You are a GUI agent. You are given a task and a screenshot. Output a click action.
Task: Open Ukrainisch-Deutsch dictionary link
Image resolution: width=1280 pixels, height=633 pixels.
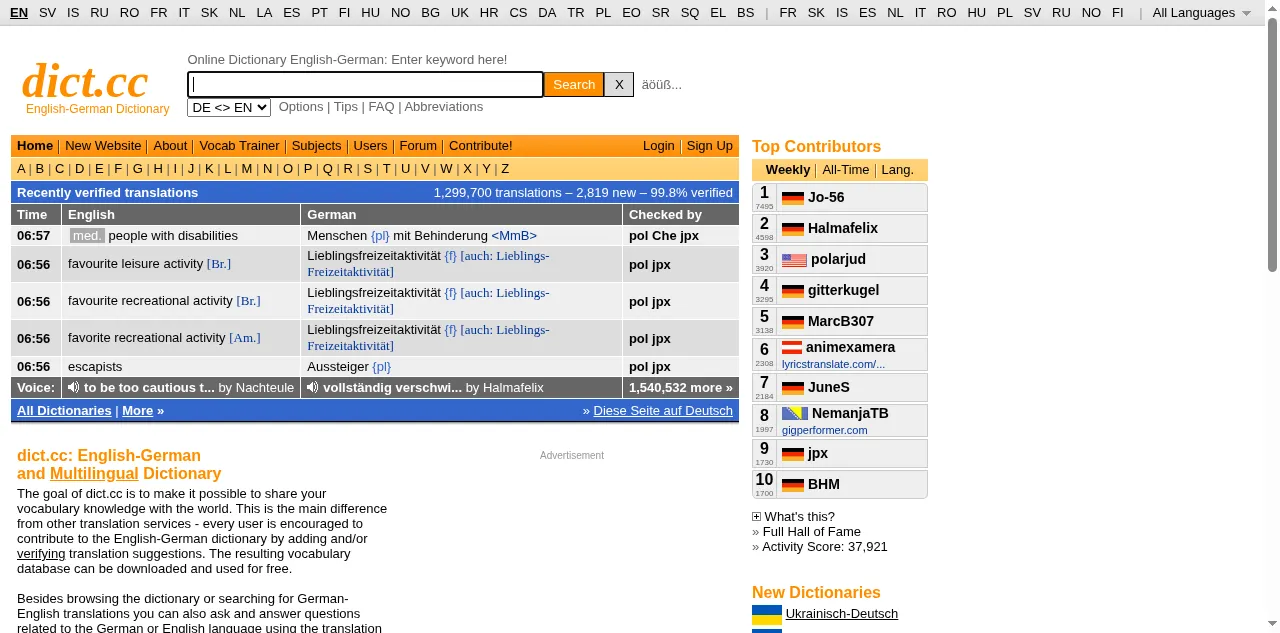[x=842, y=614]
